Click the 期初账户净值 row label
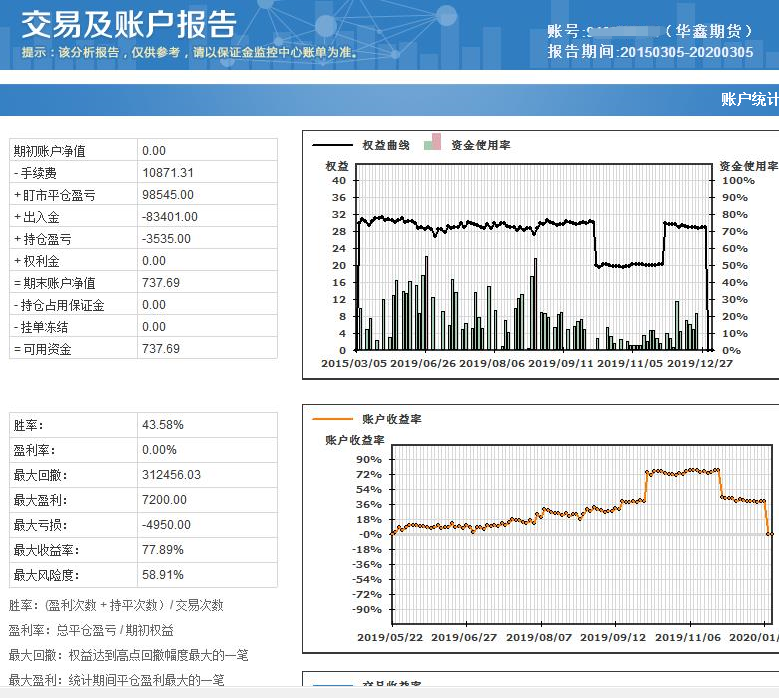The width and height of the screenshot is (779, 698). (50, 151)
